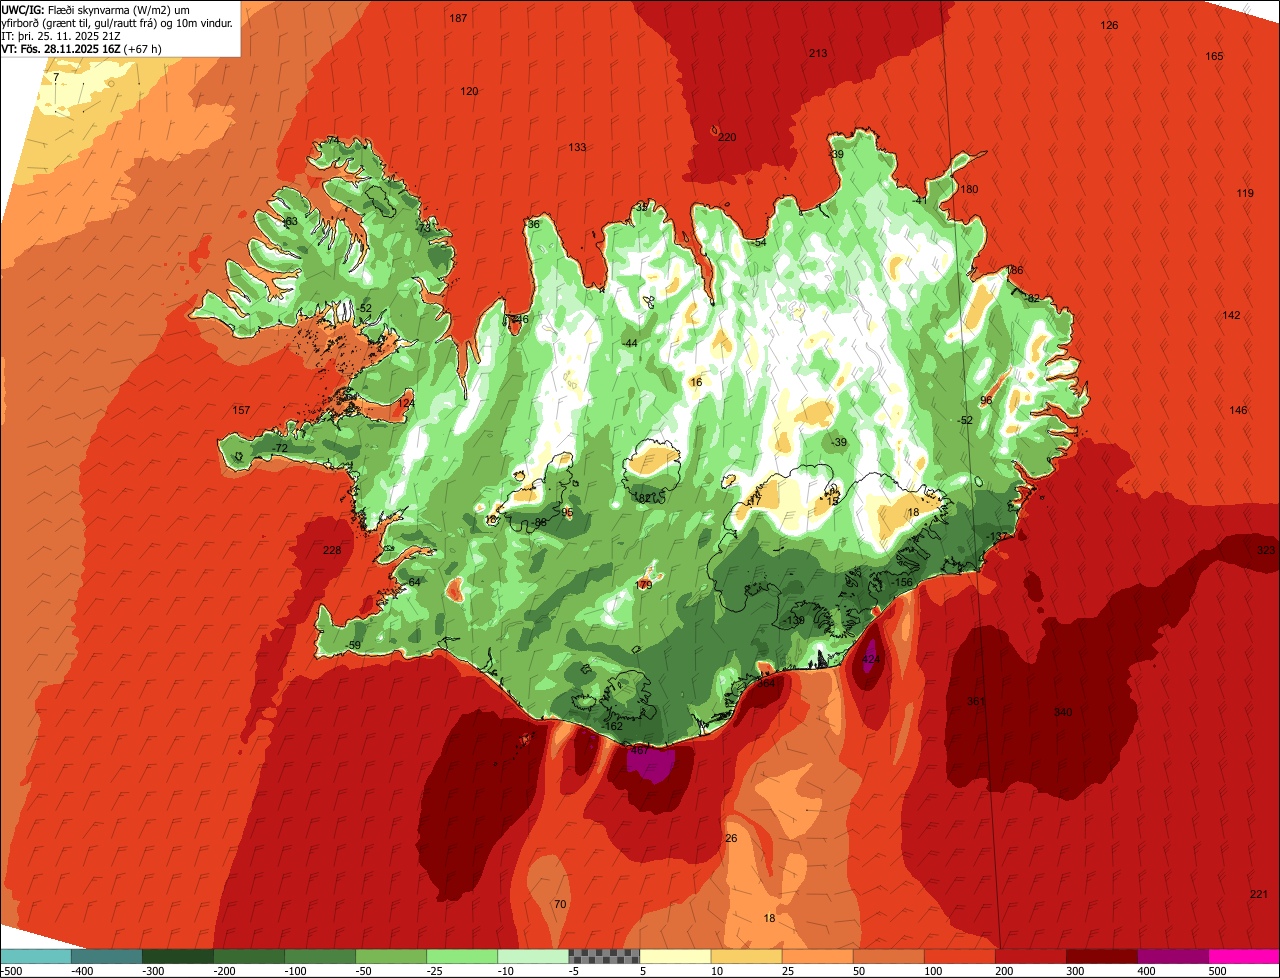The height and width of the screenshot is (978, 1280).
Task: Click the dark teal -400 to -300 legend swatch
Action: 106,956
